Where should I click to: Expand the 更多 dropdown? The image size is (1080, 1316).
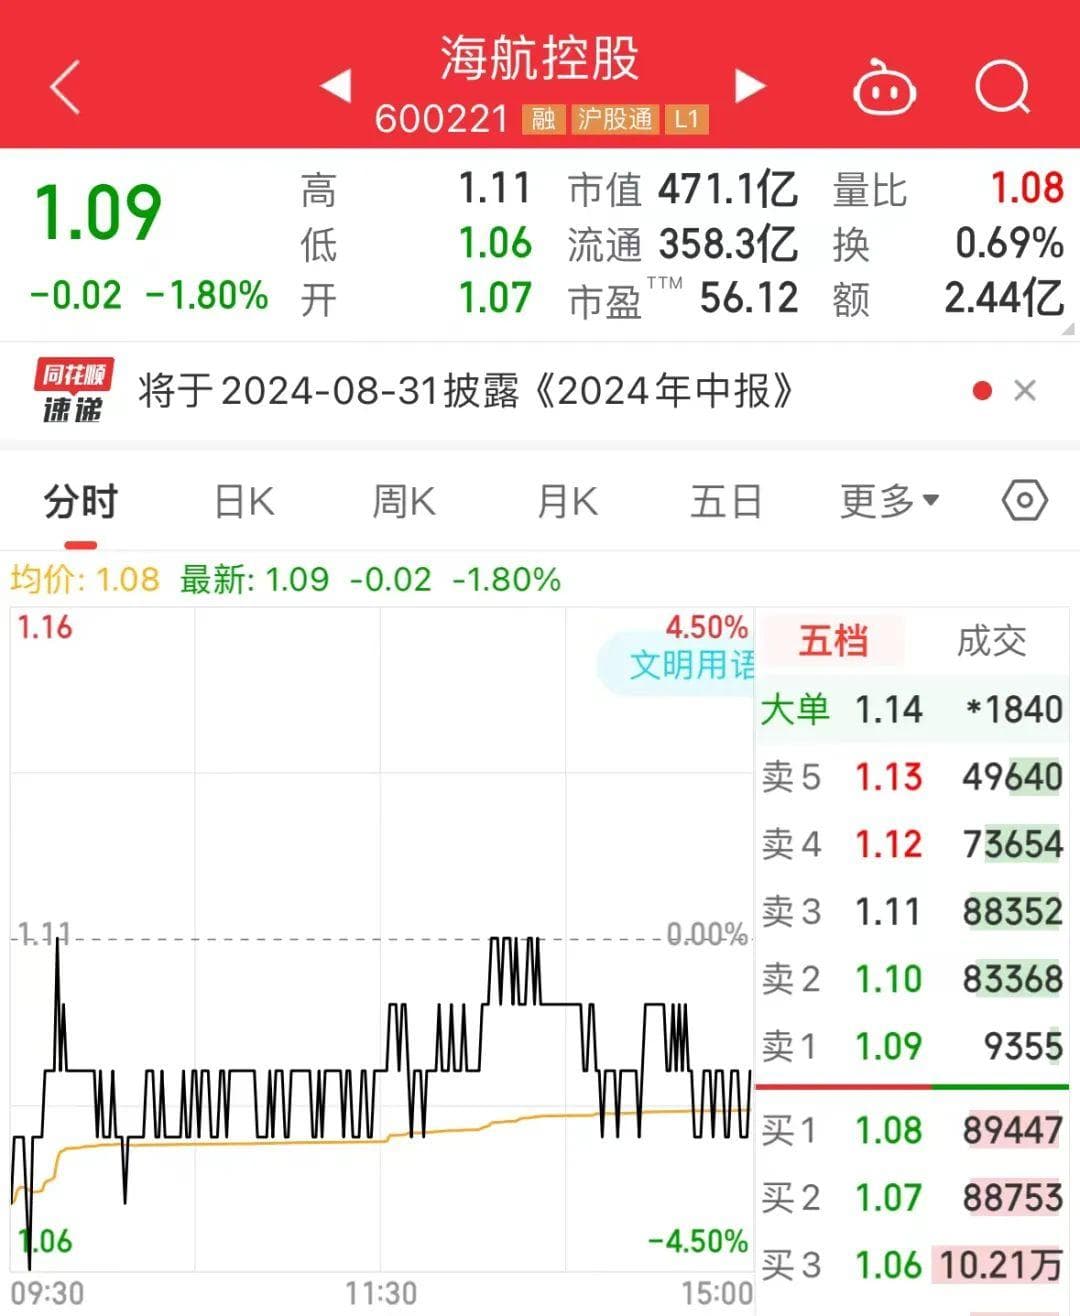tap(889, 501)
